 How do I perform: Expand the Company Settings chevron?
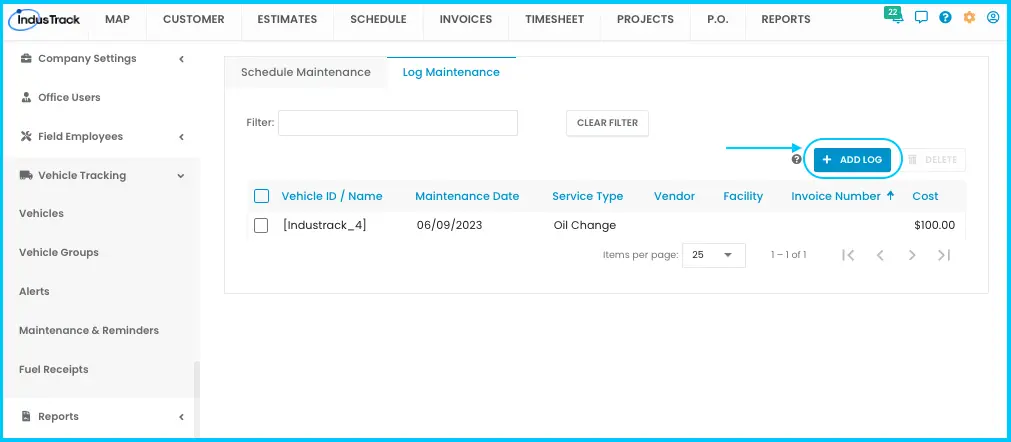(182, 59)
